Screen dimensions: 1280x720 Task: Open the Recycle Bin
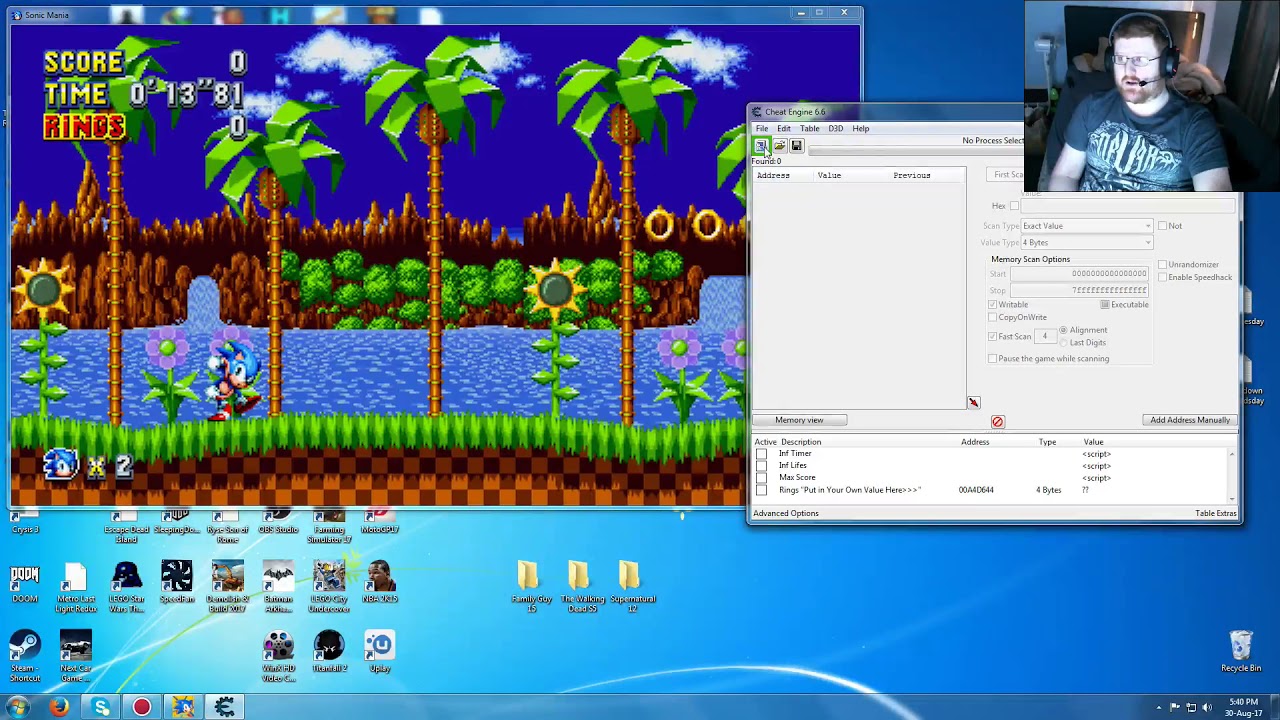[1241, 653]
